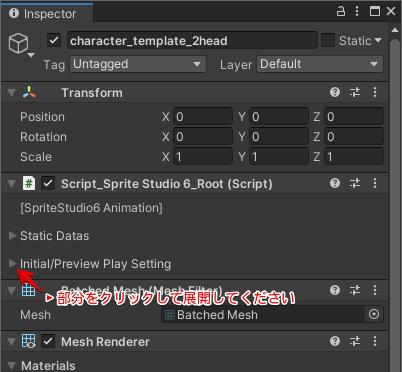This screenshot has height=372, width=402.
Task: Click the Rotation label
Action: tap(43, 137)
